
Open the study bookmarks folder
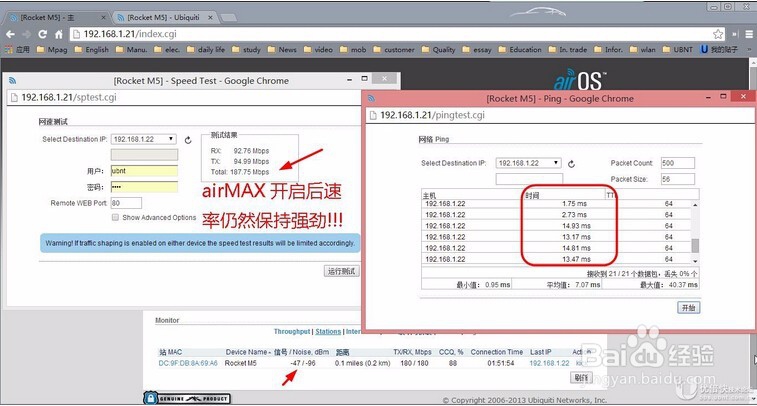pos(246,49)
